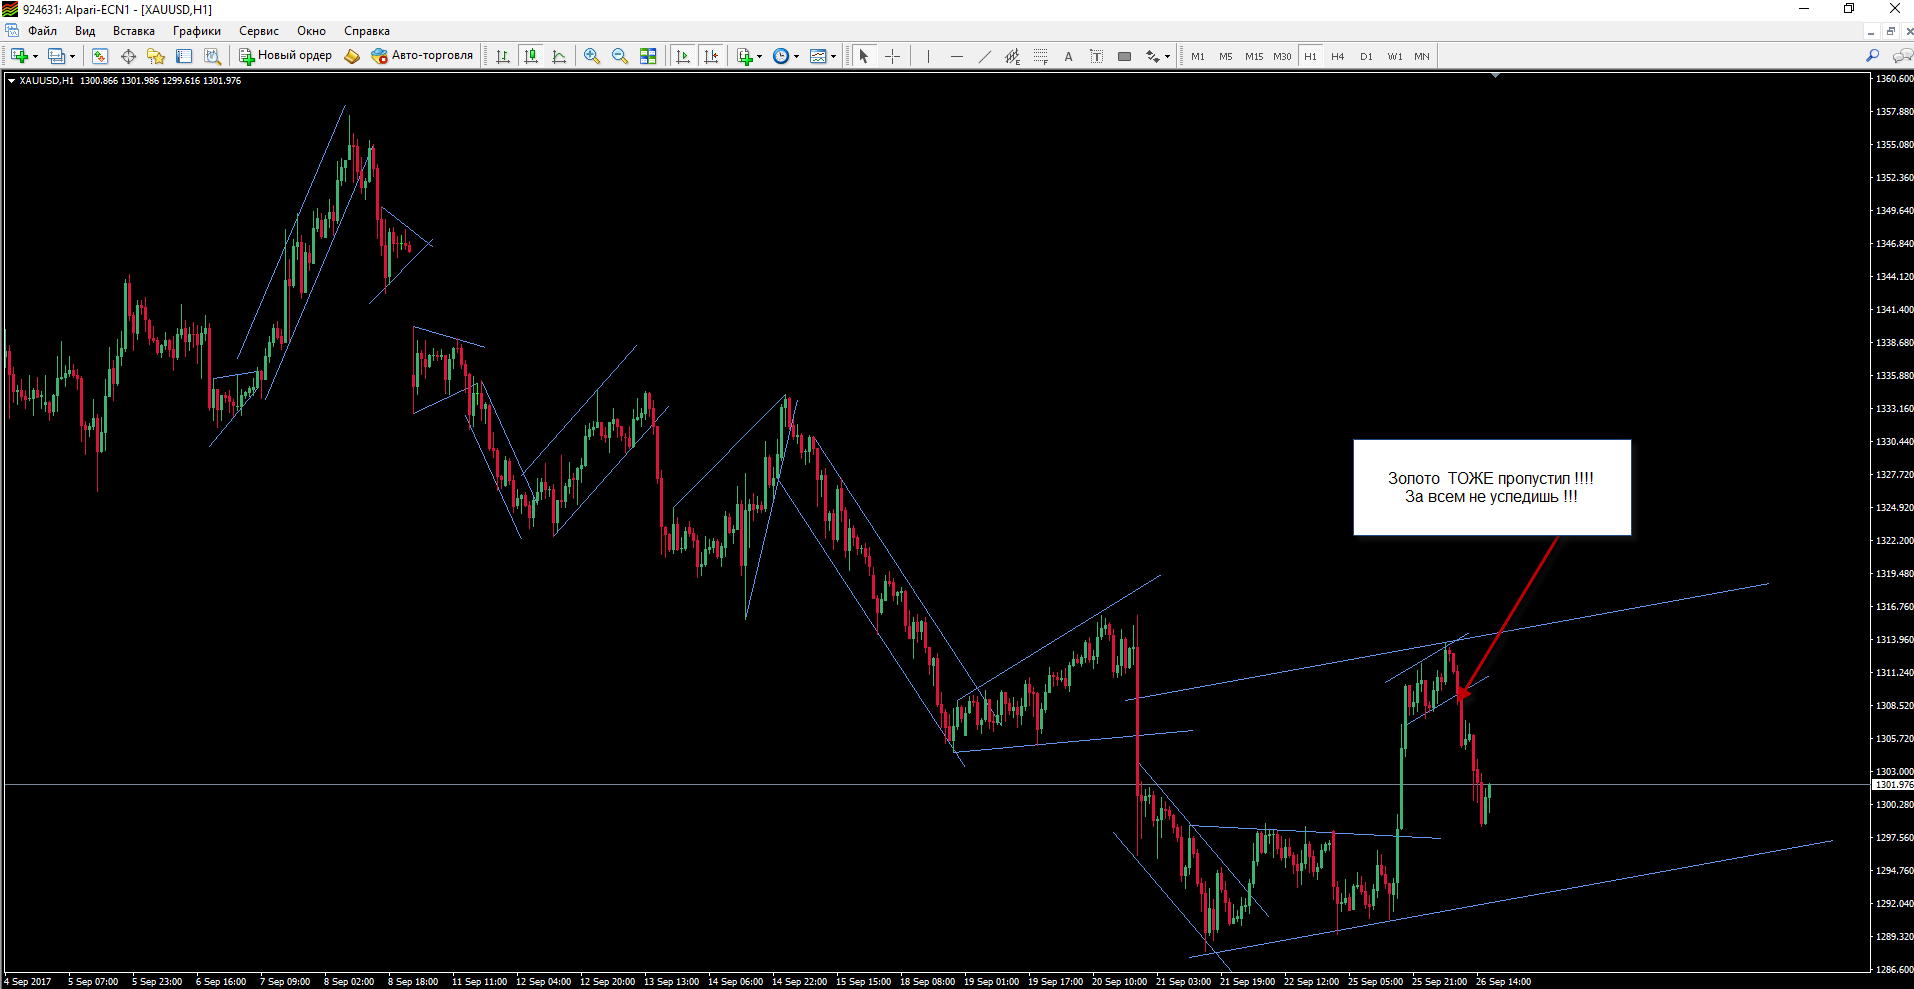Click the XAUUSD,H1 symbol triangle expander
This screenshot has height=989, width=1914.
click(12, 81)
